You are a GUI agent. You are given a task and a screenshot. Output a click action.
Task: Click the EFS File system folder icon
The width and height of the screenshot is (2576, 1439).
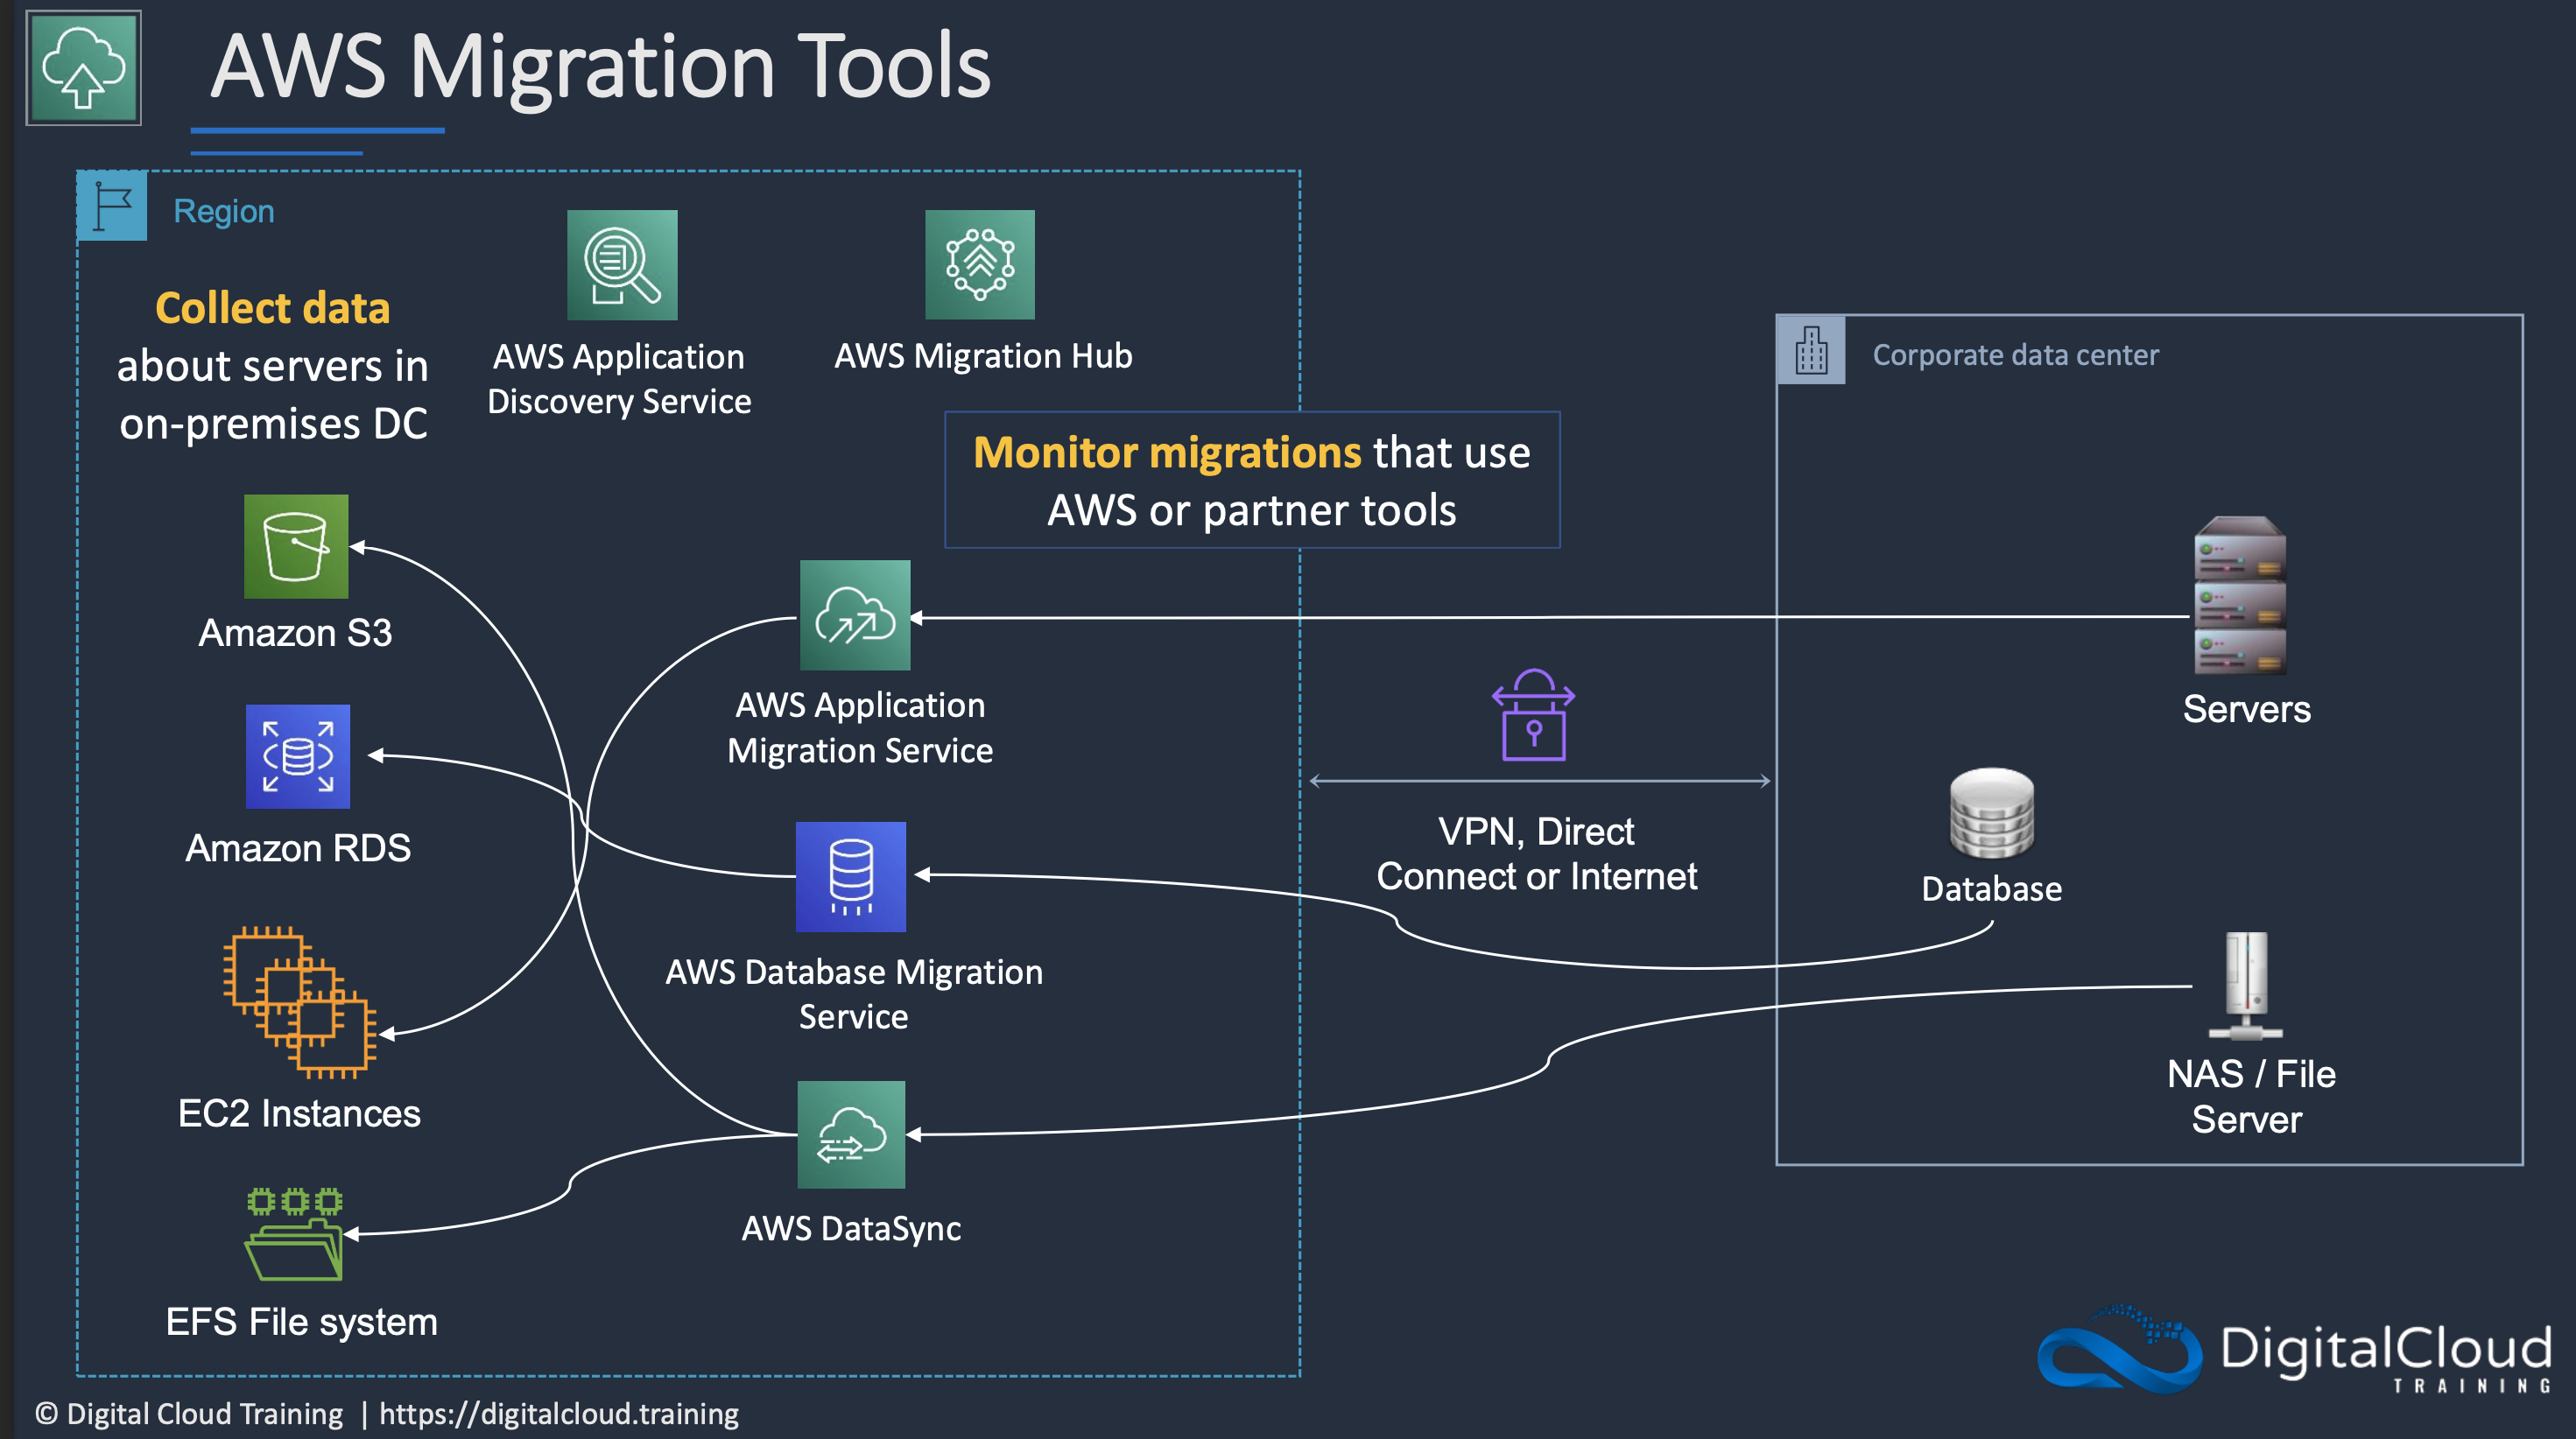click(x=295, y=1235)
